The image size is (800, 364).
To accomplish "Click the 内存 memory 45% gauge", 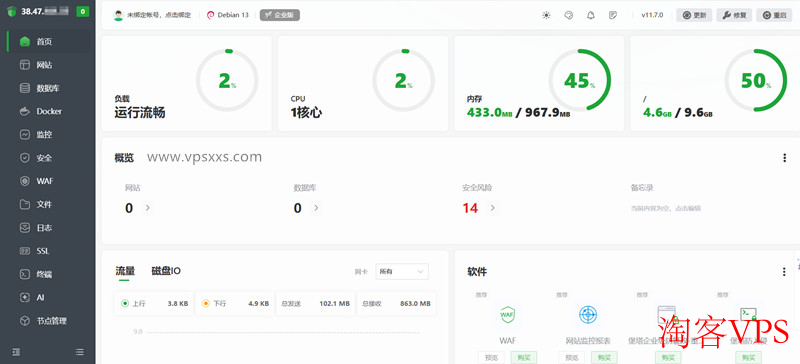I will pos(580,80).
